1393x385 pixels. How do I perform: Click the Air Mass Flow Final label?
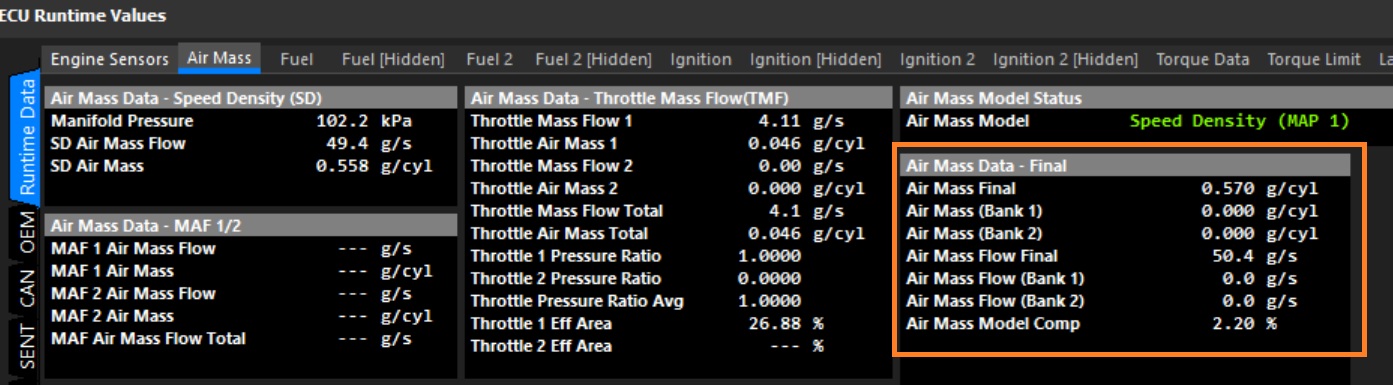pos(981,256)
